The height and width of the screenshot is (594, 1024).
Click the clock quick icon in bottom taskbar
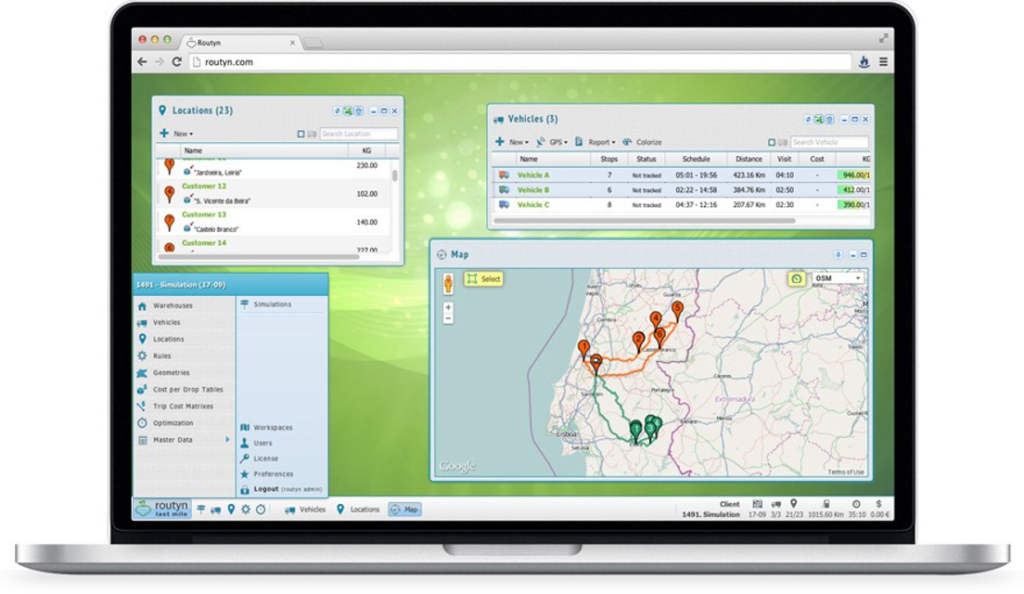(261, 509)
